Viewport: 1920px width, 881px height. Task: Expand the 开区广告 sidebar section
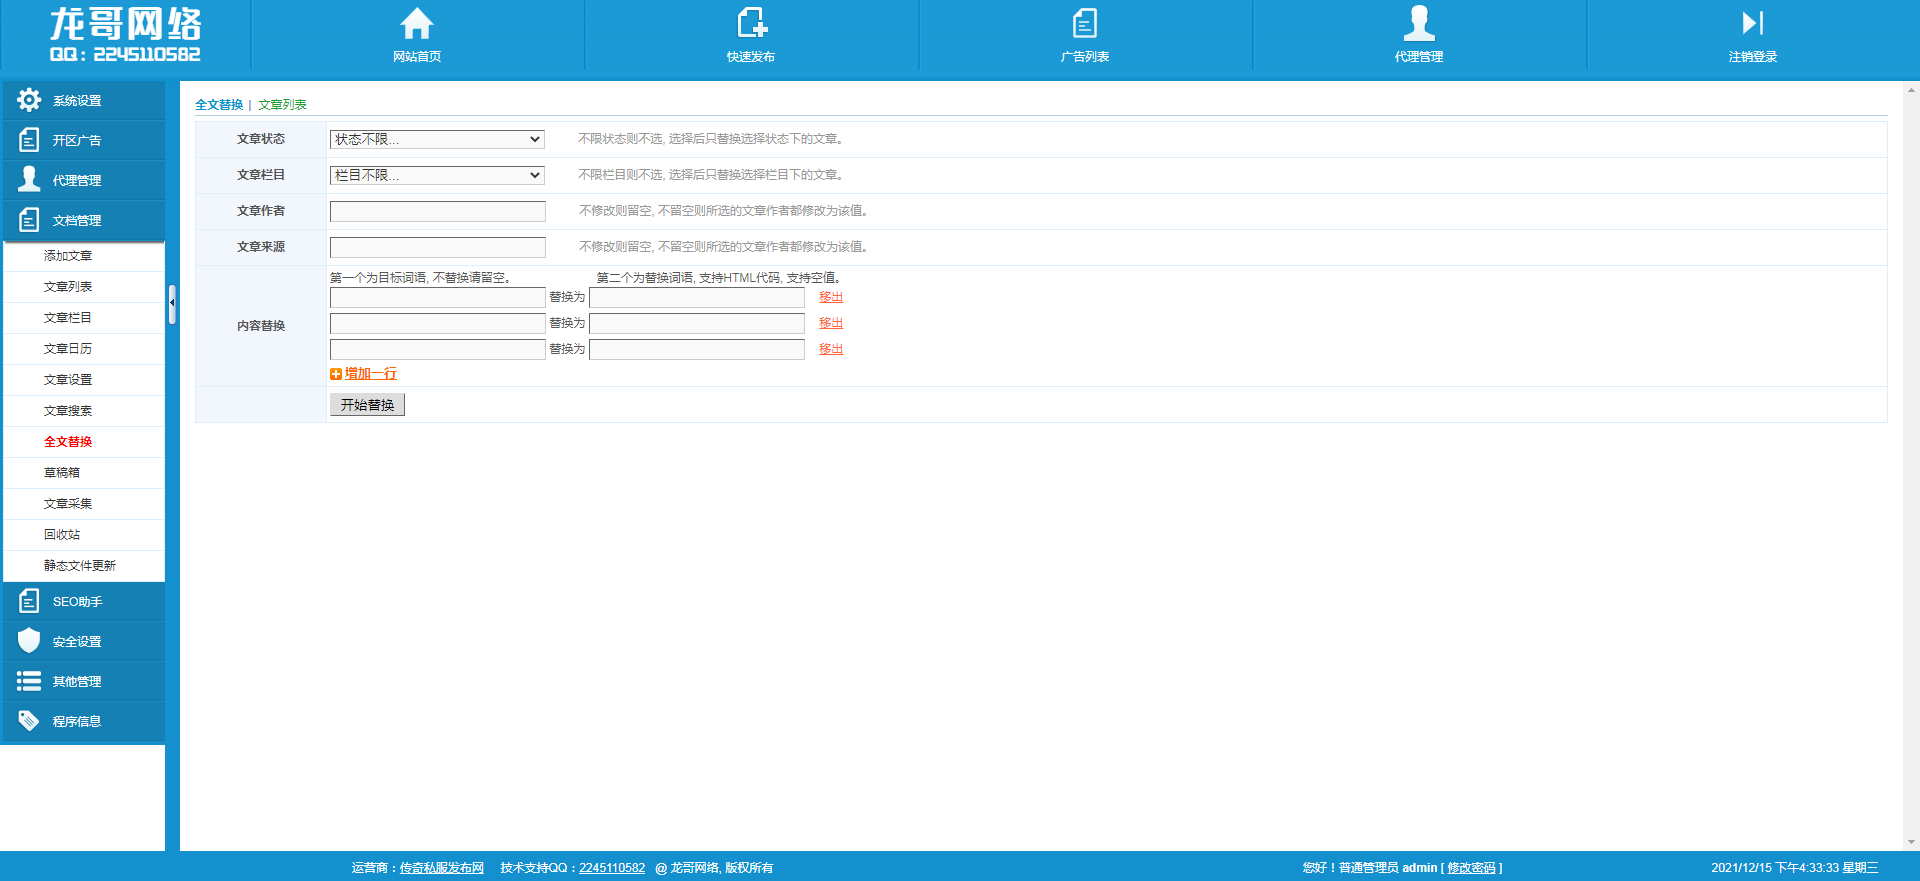coord(84,141)
